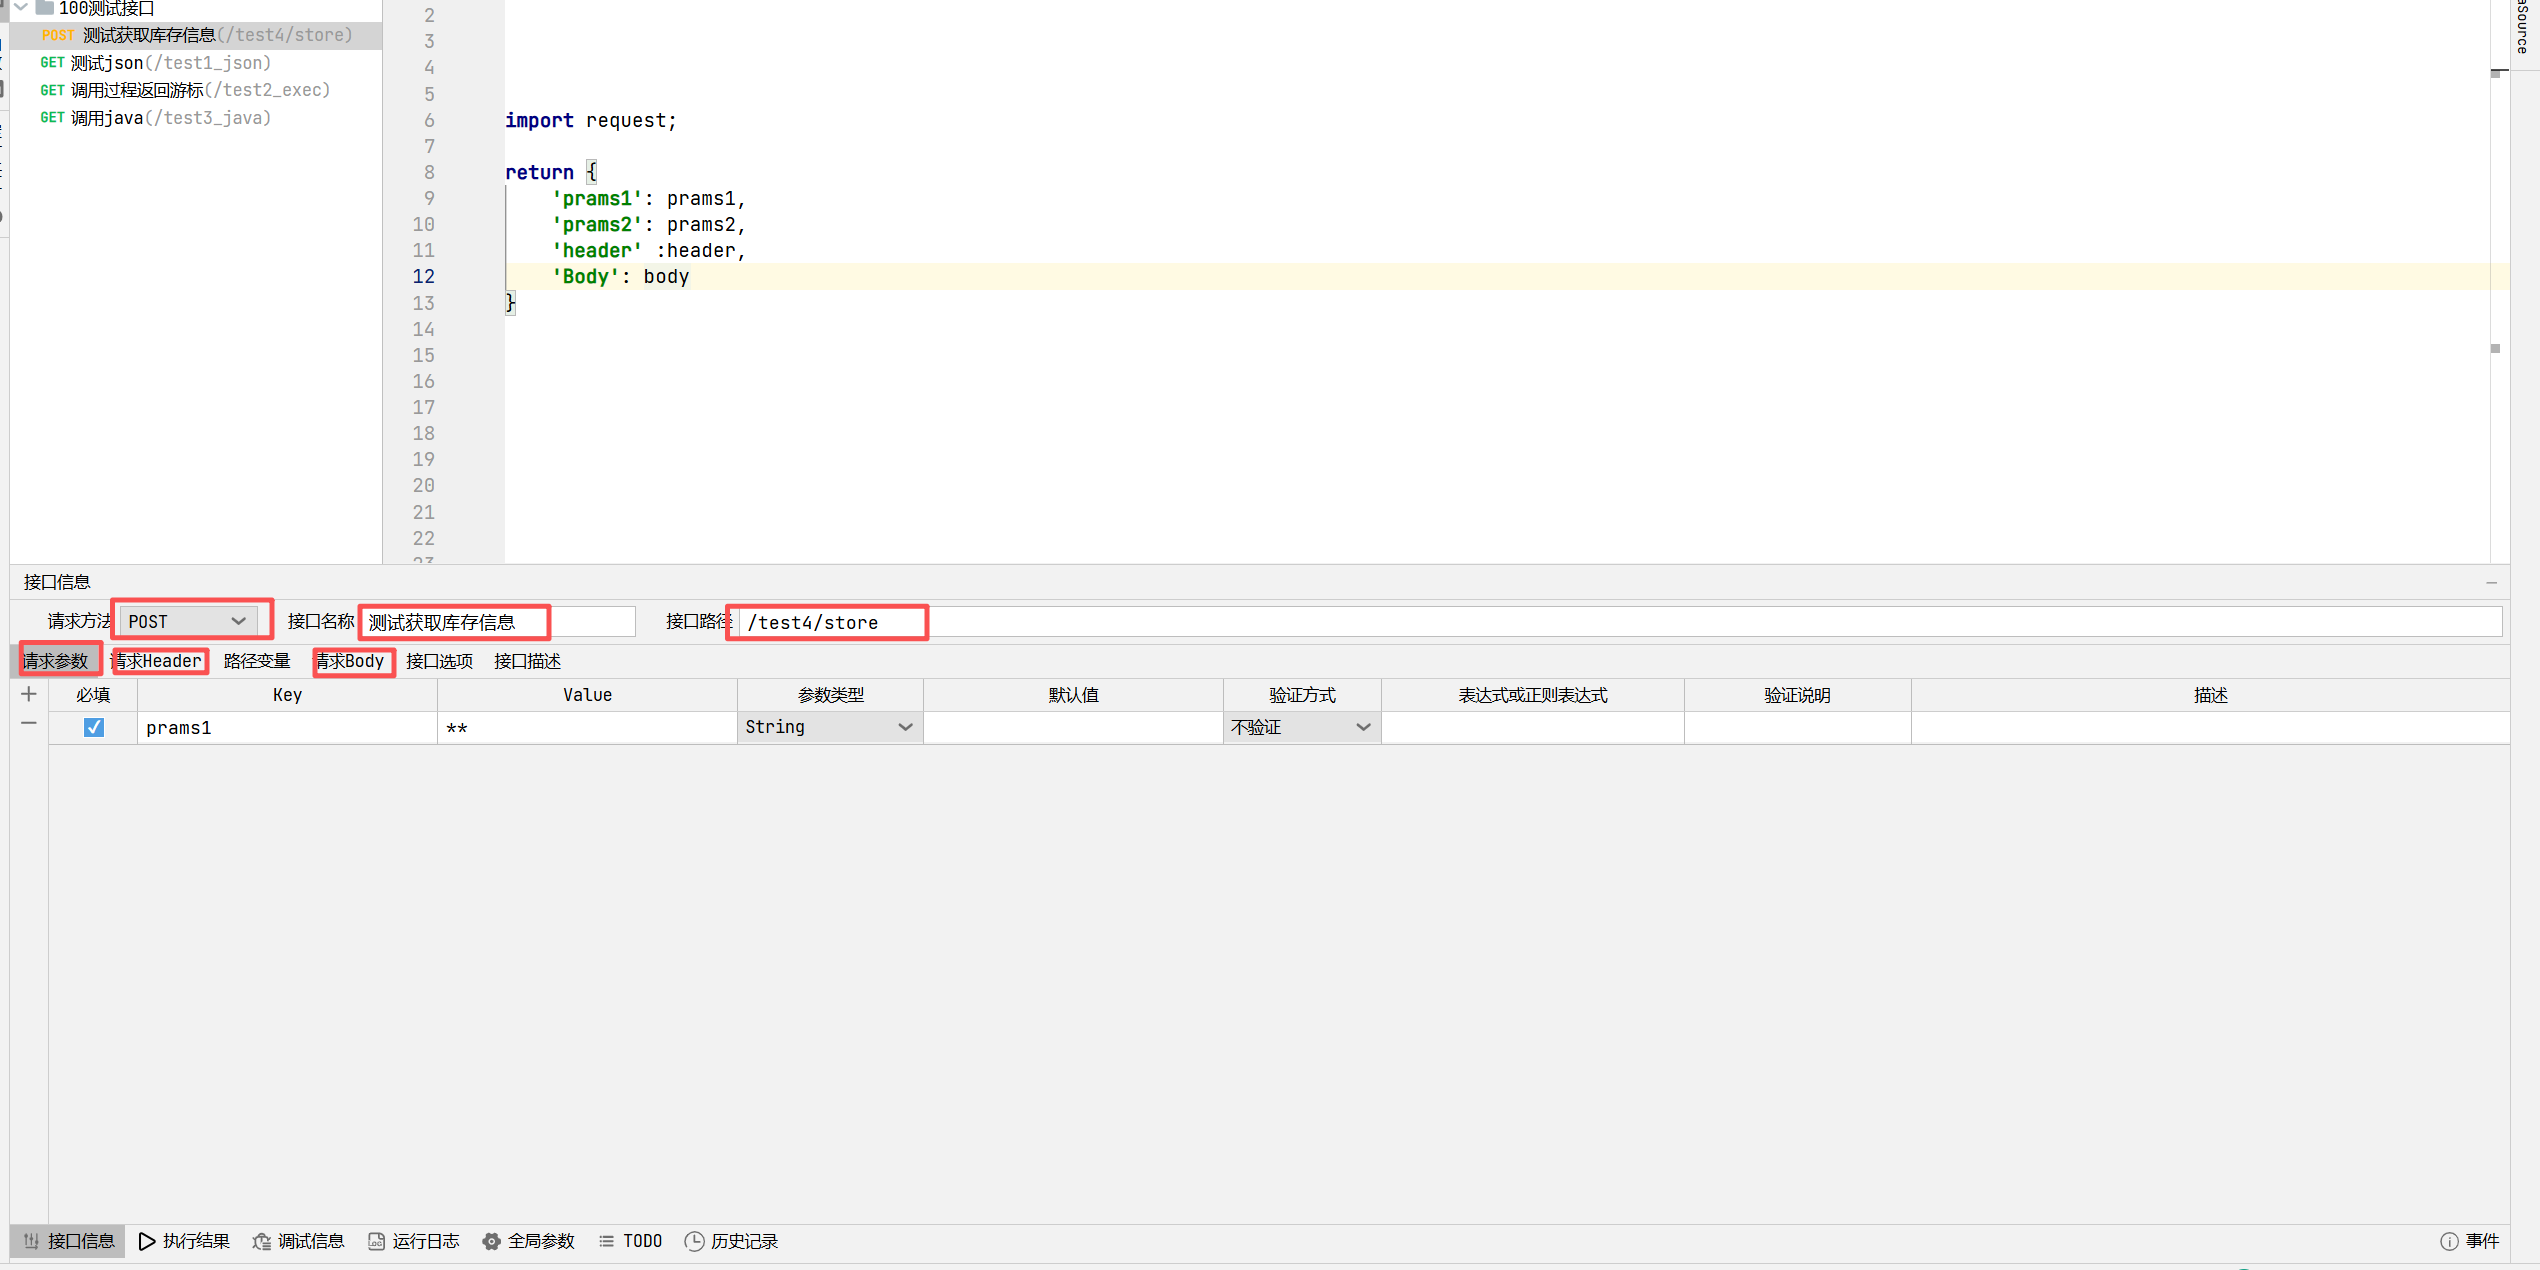
Task: Collapse the 接口信息 panel with minus toggle
Action: [2491, 582]
